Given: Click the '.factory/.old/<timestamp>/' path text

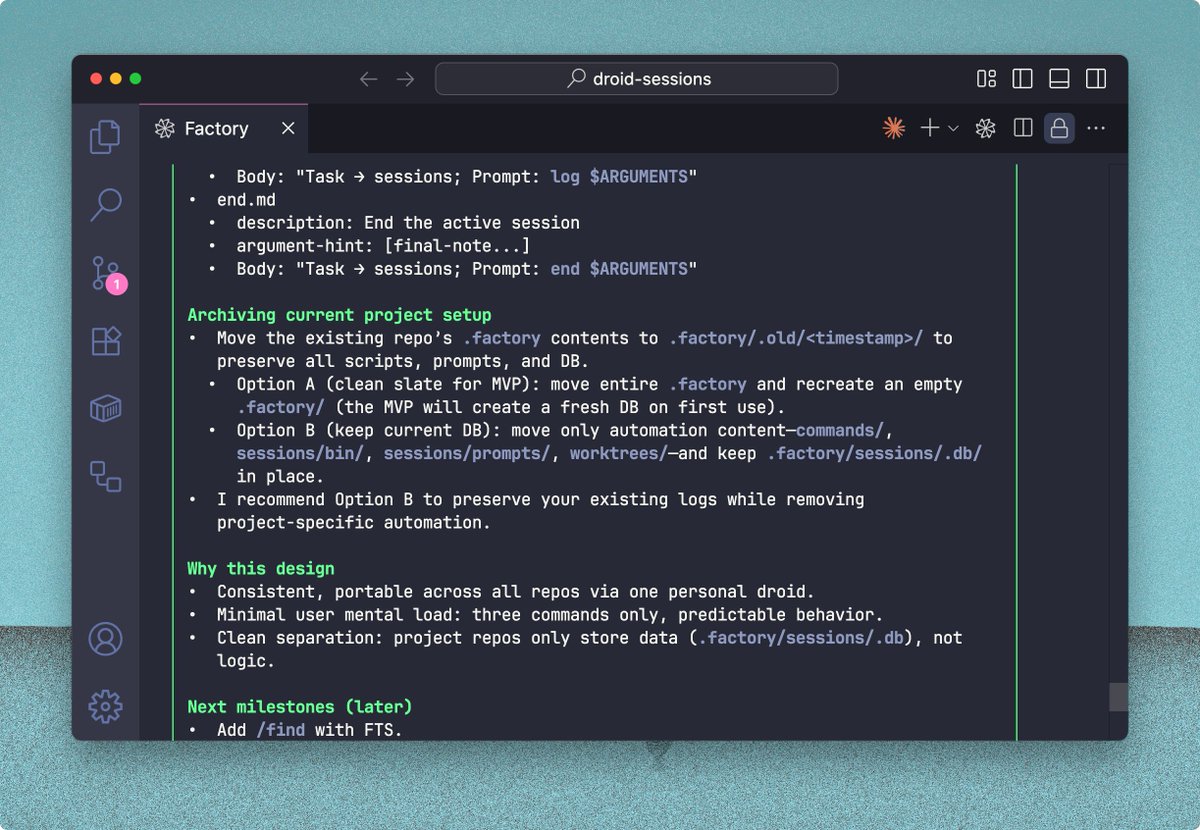Looking at the screenshot, I should [797, 338].
